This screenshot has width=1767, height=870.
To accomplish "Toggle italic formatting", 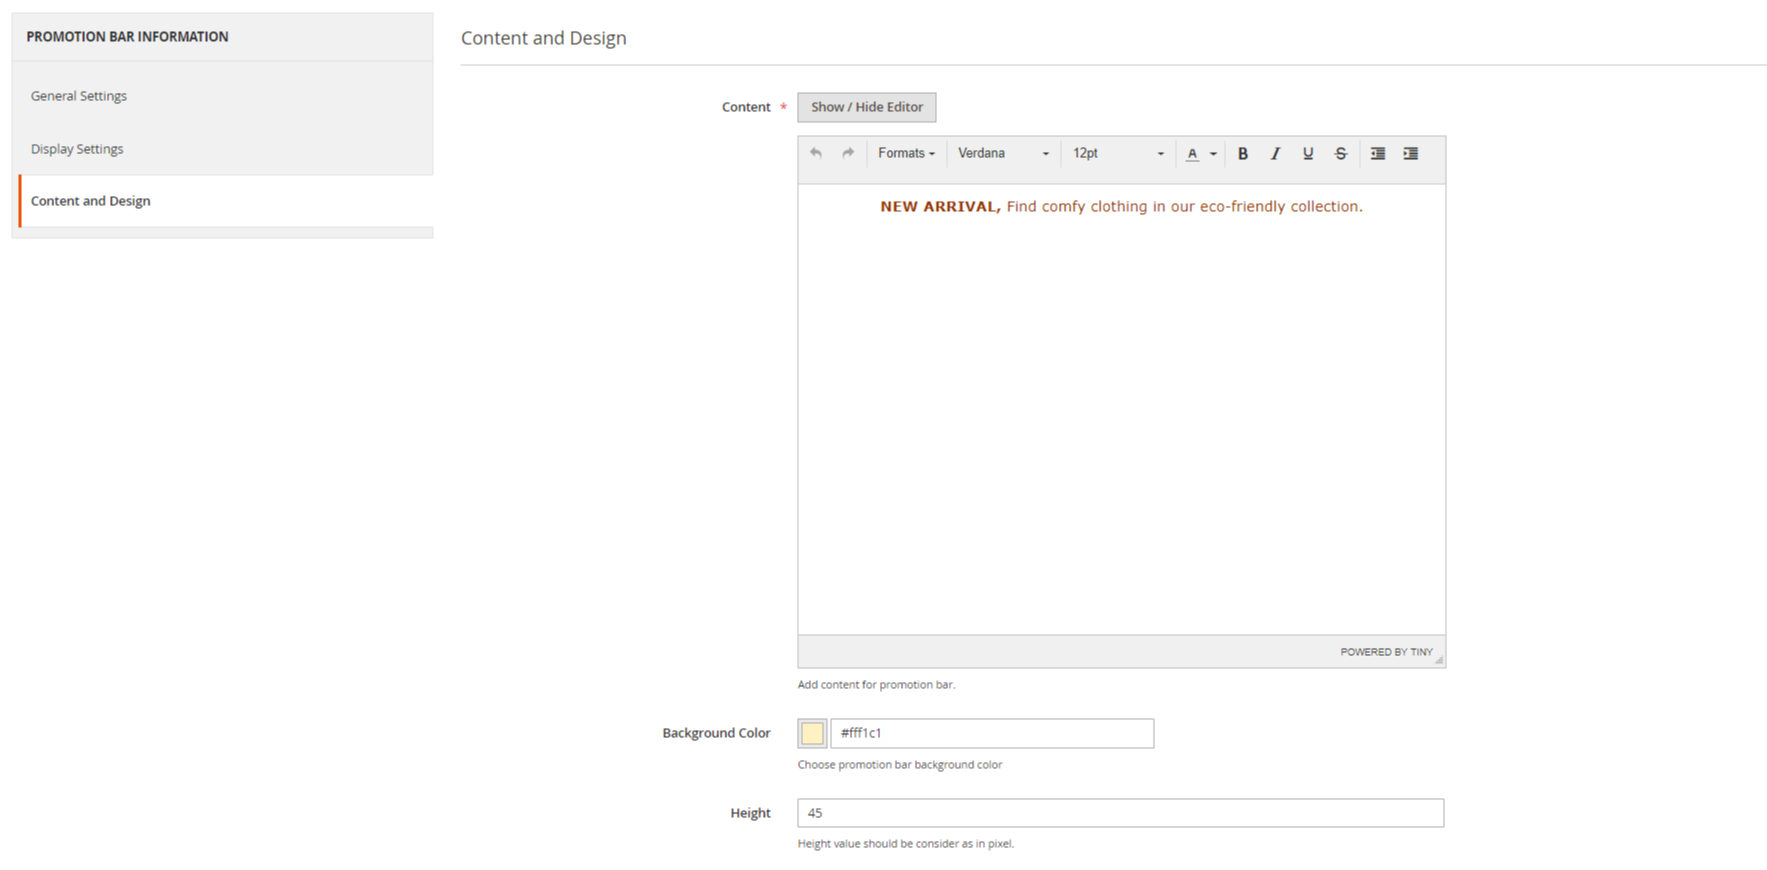I will [1275, 153].
